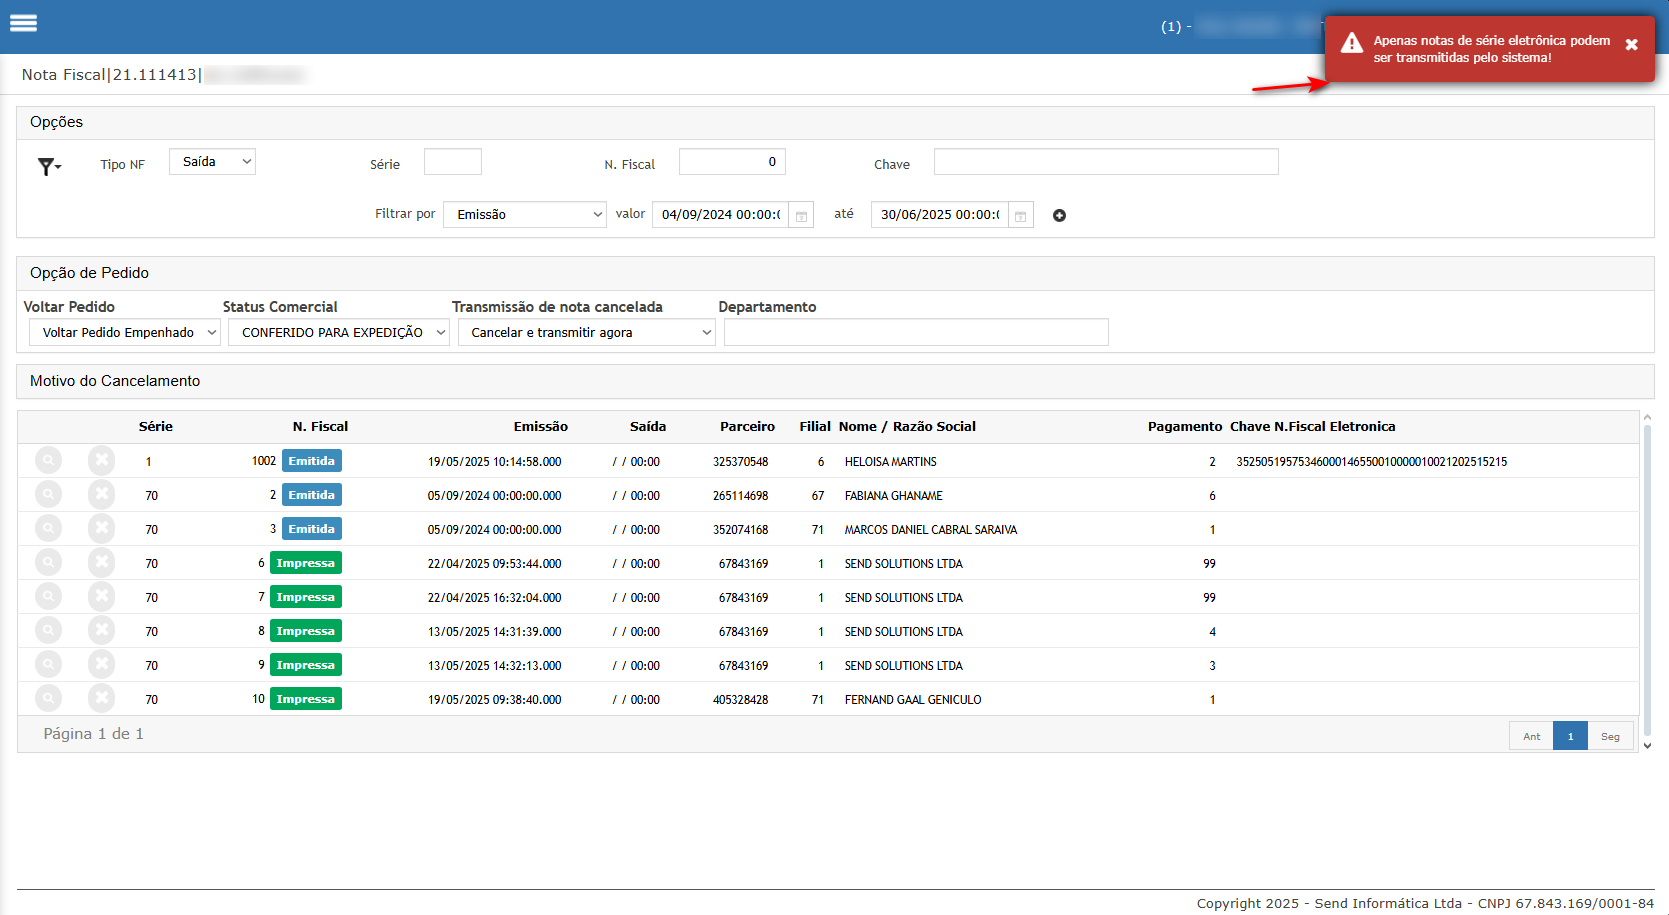The height and width of the screenshot is (915, 1669).
Task: Cancel the FABIANA GHANAME note
Action: pos(101,494)
